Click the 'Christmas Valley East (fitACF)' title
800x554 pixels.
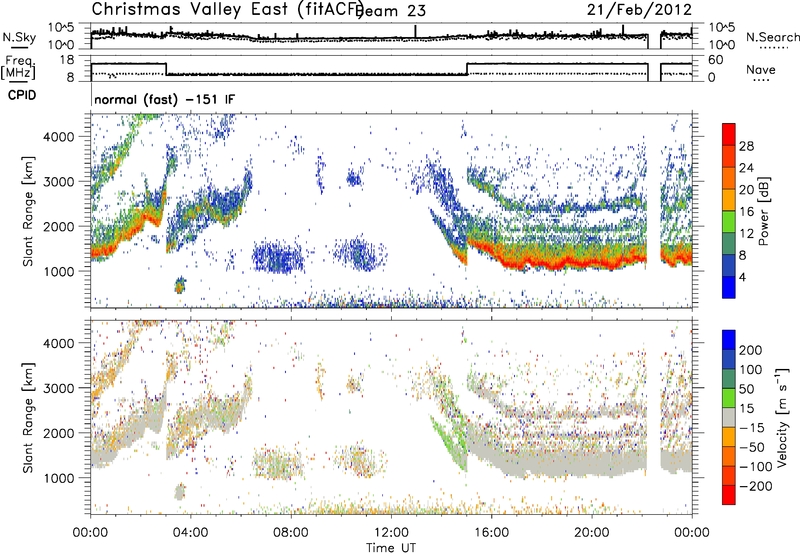228,9
